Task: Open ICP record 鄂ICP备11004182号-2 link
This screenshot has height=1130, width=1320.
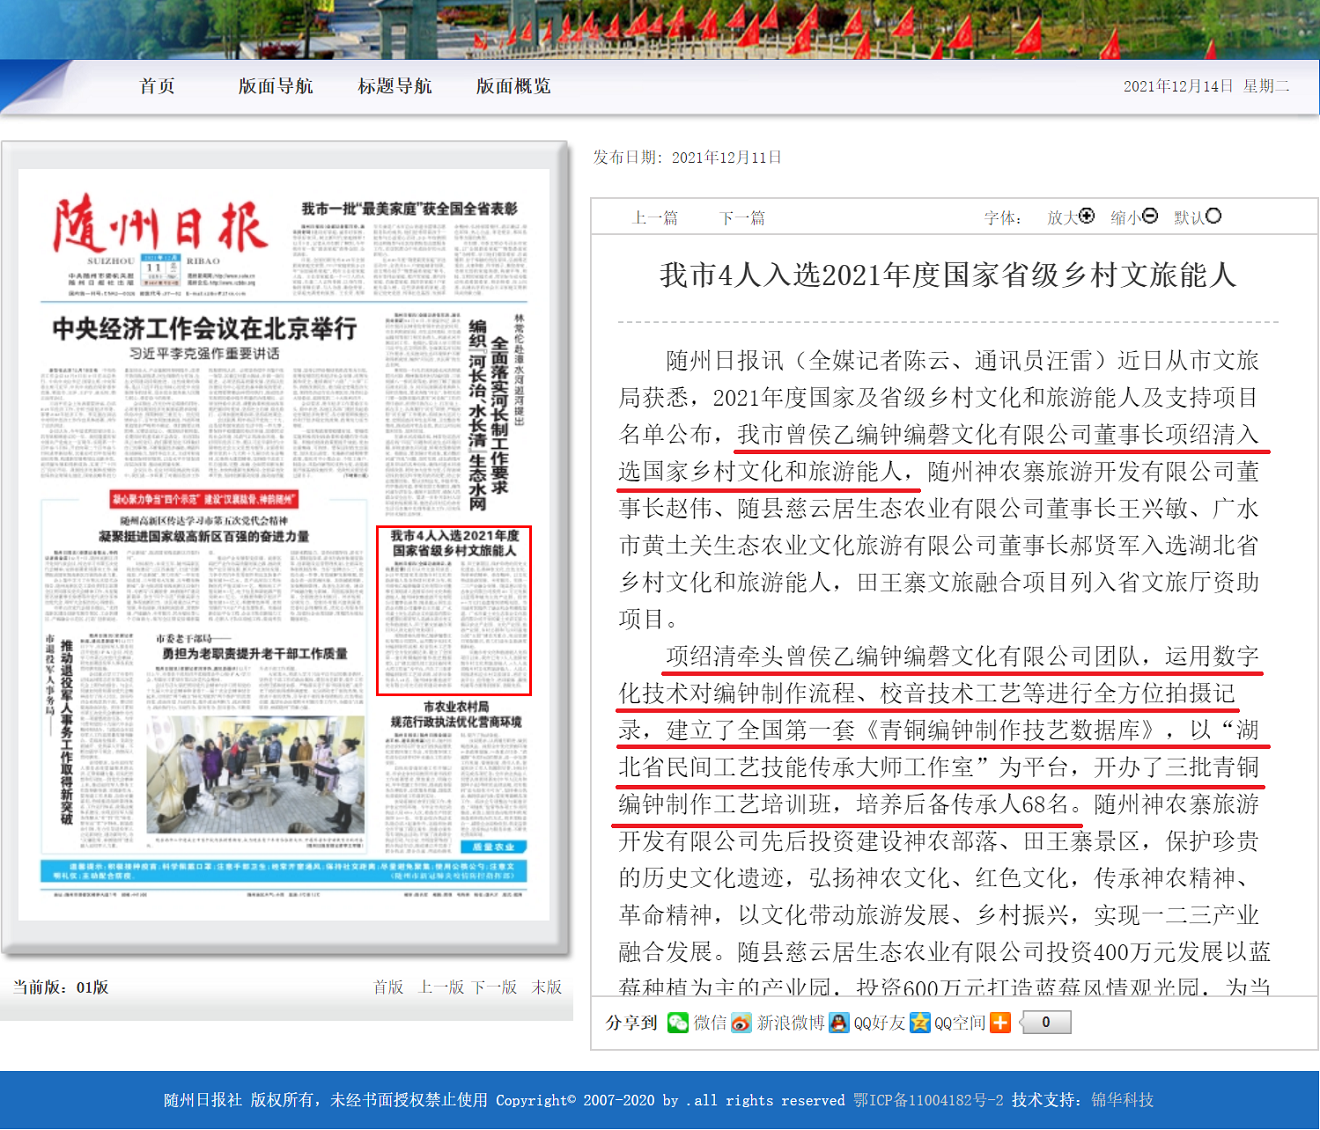Action: pos(928,1100)
